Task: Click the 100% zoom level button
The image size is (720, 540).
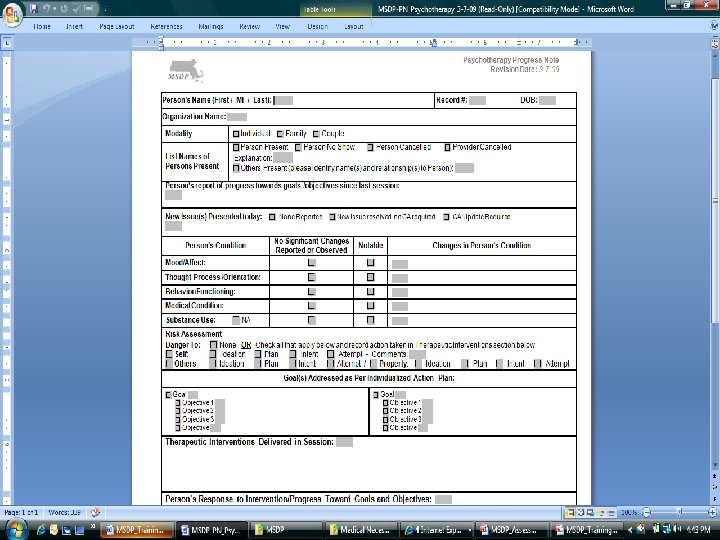Action: [x=629, y=512]
